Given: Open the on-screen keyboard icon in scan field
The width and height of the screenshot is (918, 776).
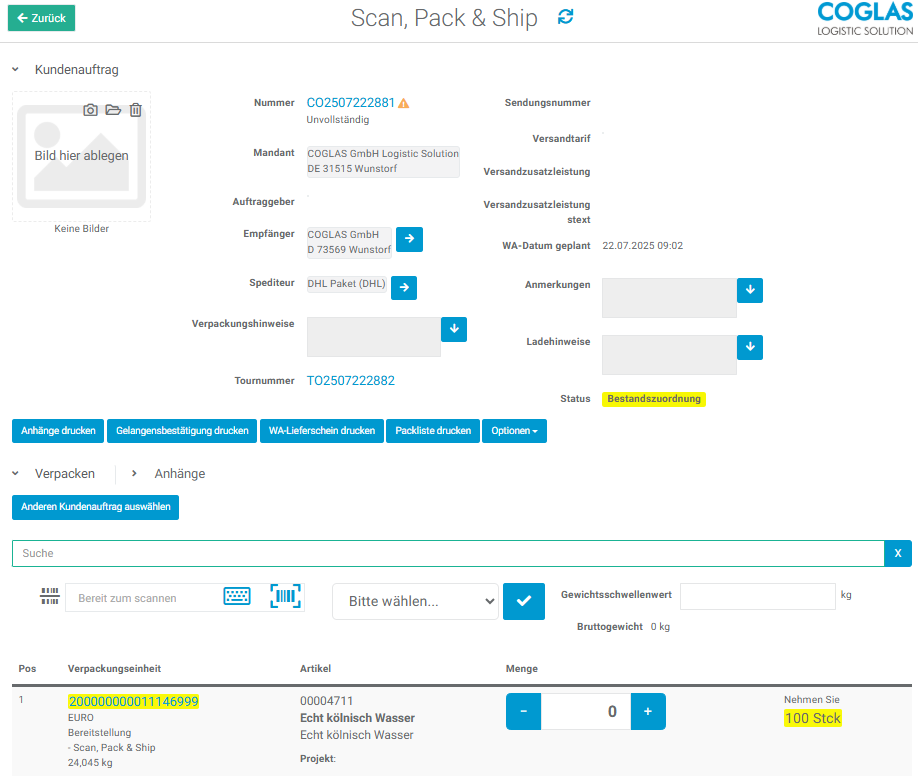Looking at the screenshot, I should 237,597.
